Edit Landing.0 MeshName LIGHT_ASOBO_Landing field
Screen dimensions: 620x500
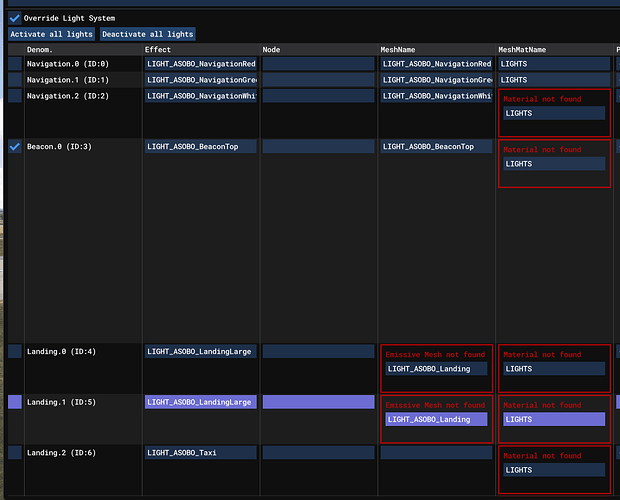click(x=437, y=369)
